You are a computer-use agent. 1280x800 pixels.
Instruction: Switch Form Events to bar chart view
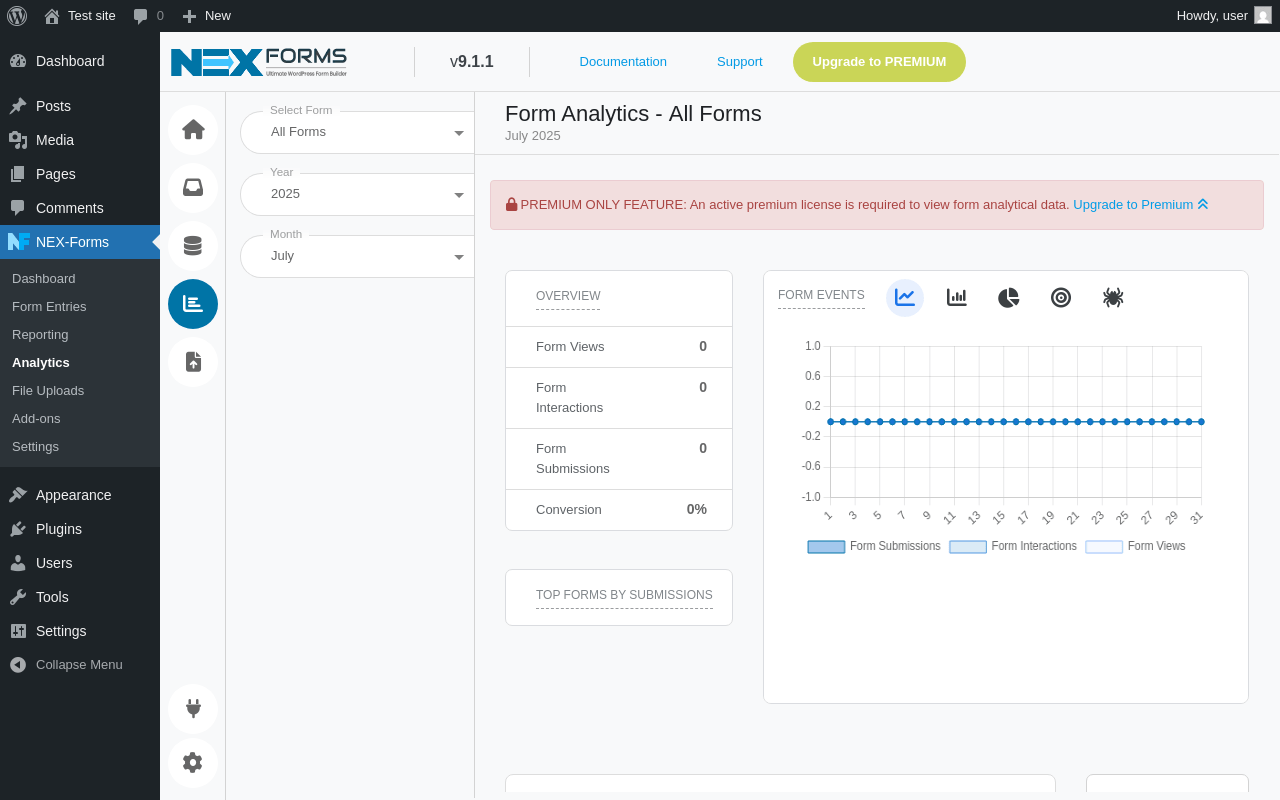pos(957,298)
